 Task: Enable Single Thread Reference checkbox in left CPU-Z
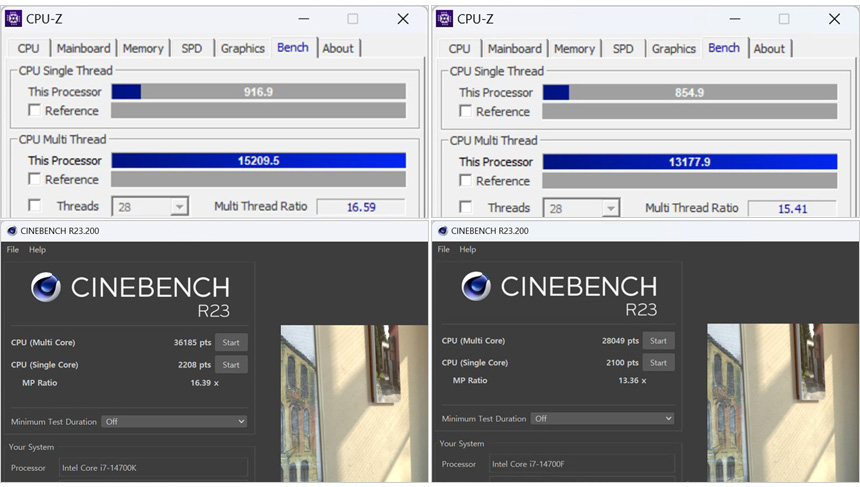click(35, 110)
